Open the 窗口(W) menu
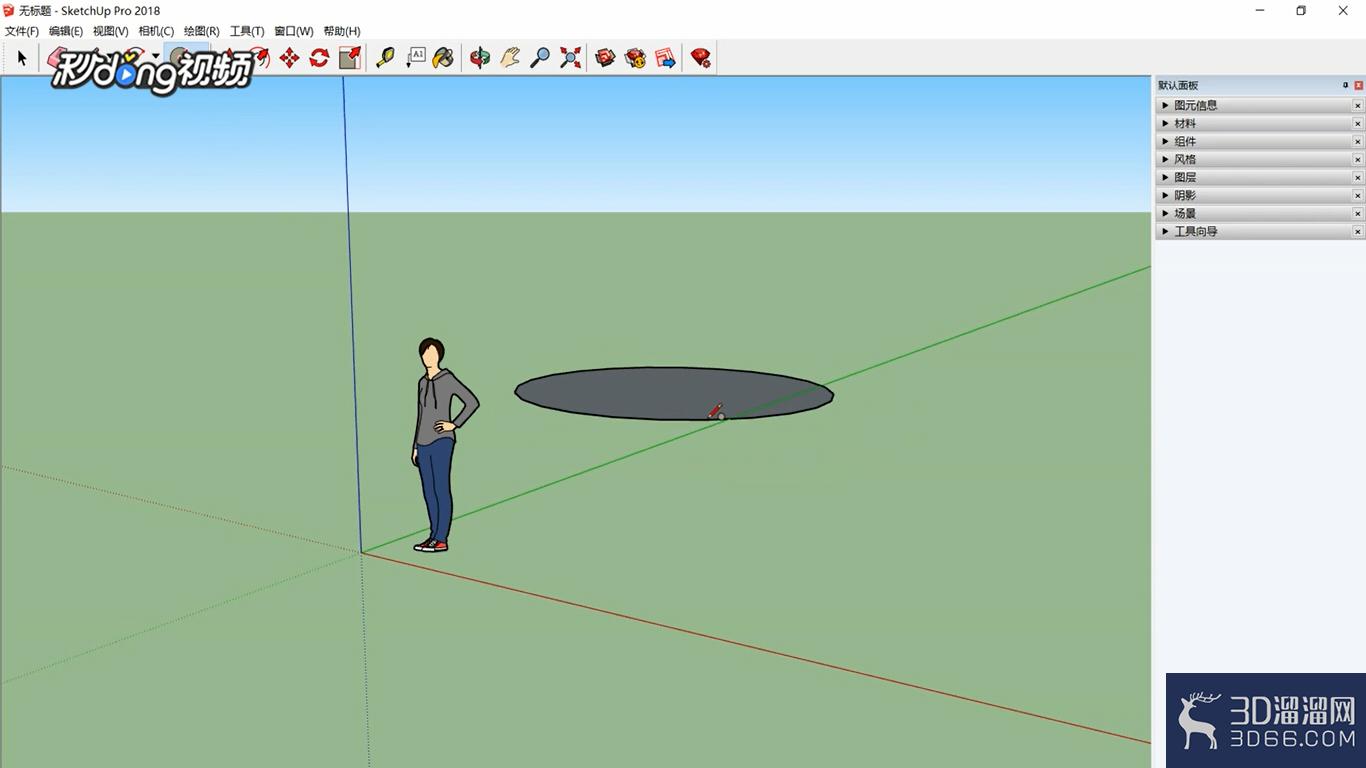 click(294, 31)
